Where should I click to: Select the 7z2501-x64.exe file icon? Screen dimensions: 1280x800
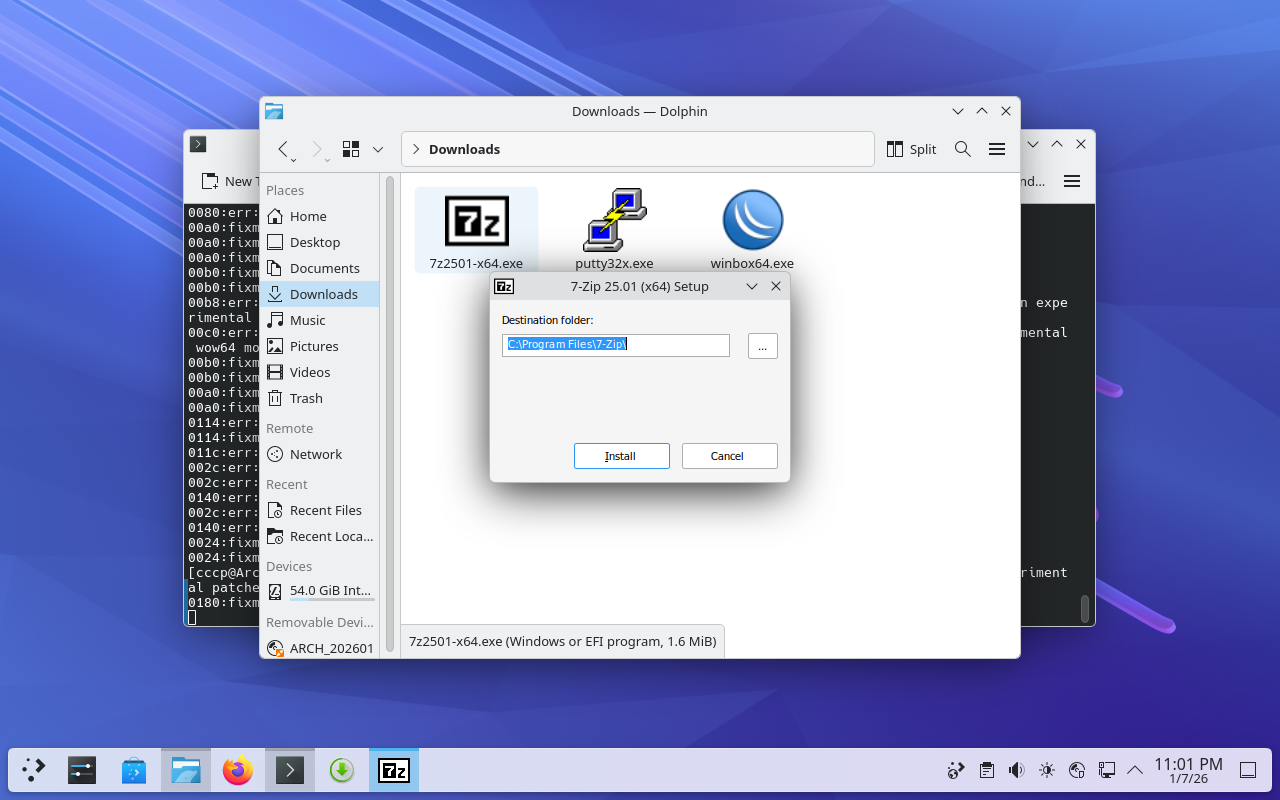point(476,221)
